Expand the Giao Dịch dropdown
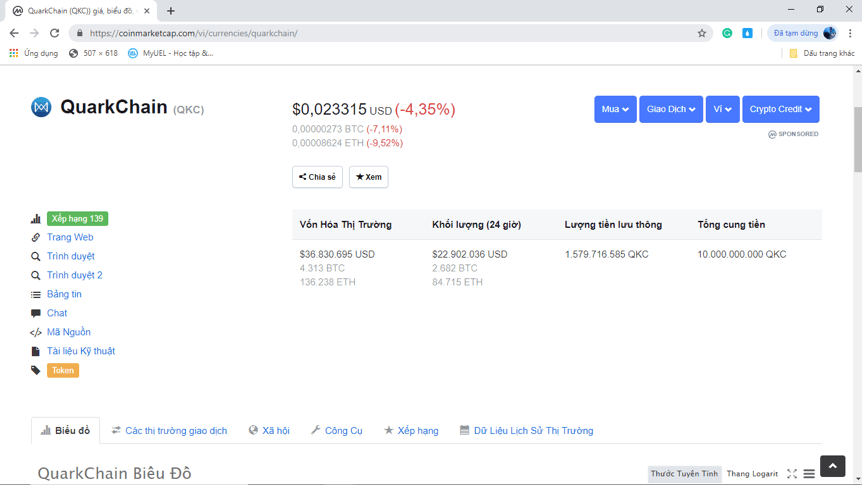The height and width of the screenshot is (485, 862). (x=671, y=109)
